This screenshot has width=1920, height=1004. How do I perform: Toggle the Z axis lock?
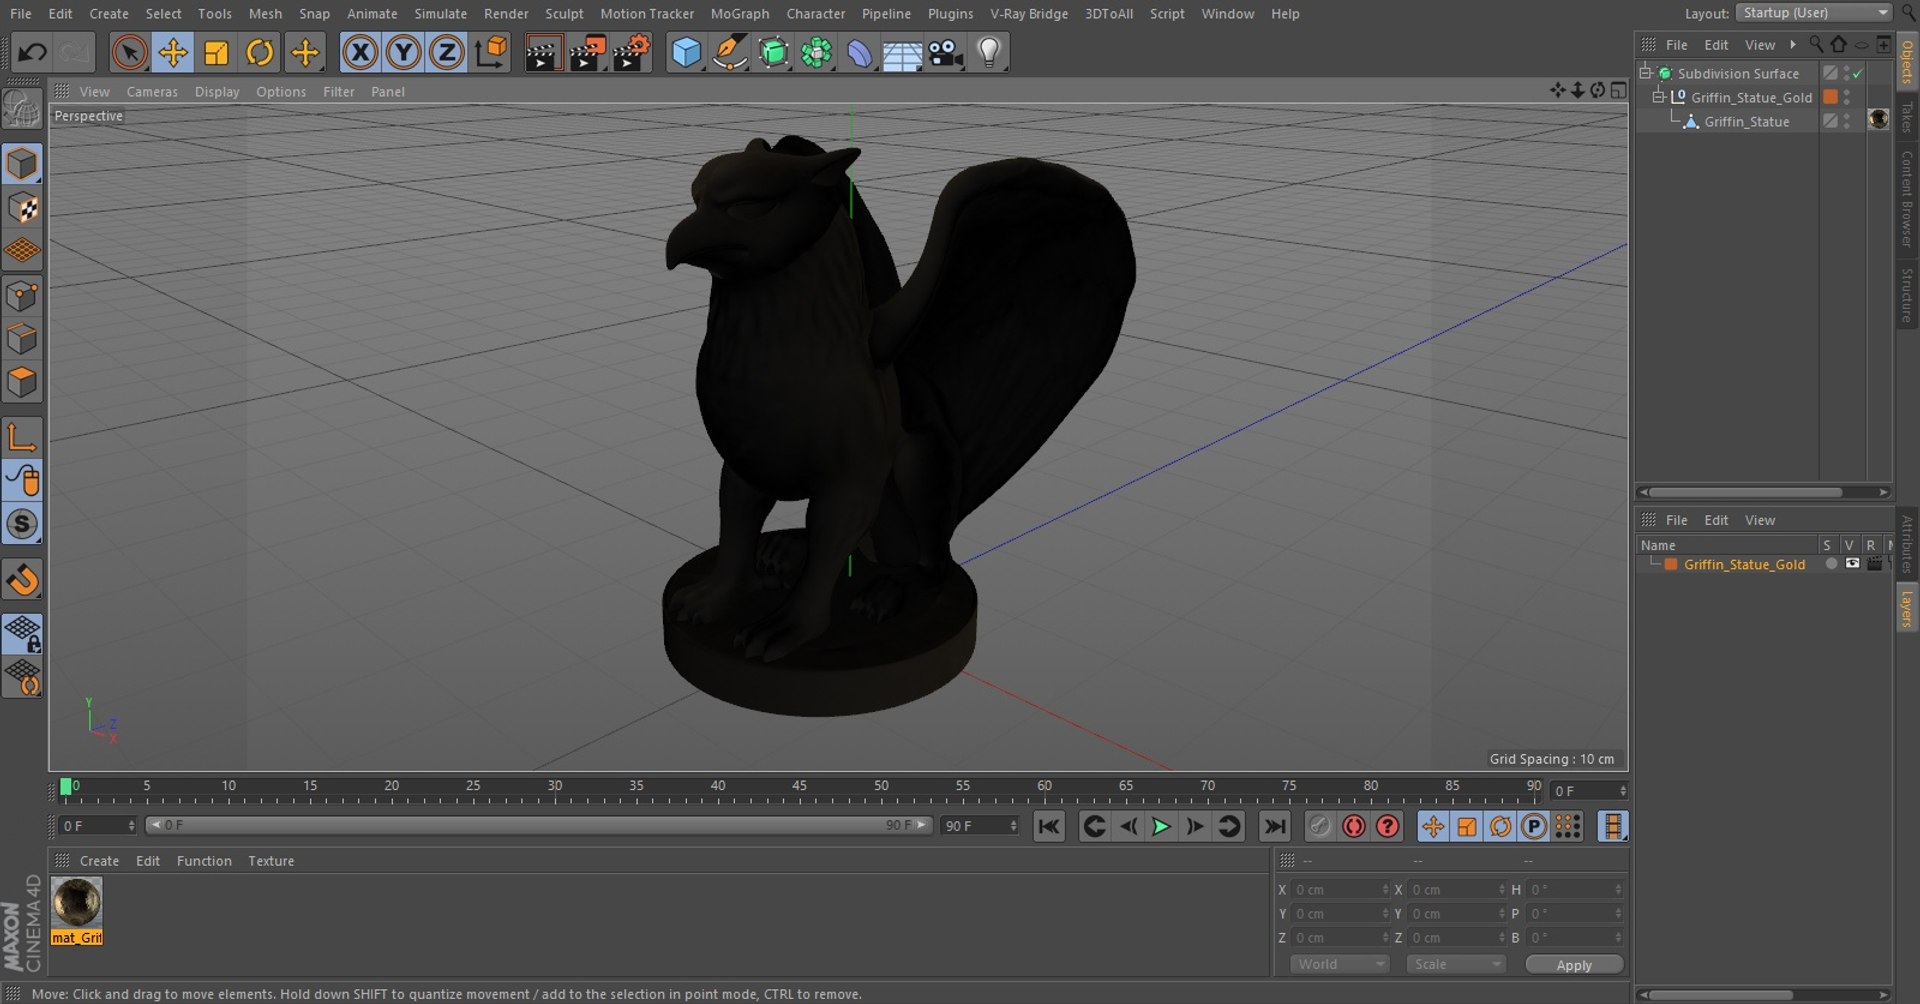446,52
